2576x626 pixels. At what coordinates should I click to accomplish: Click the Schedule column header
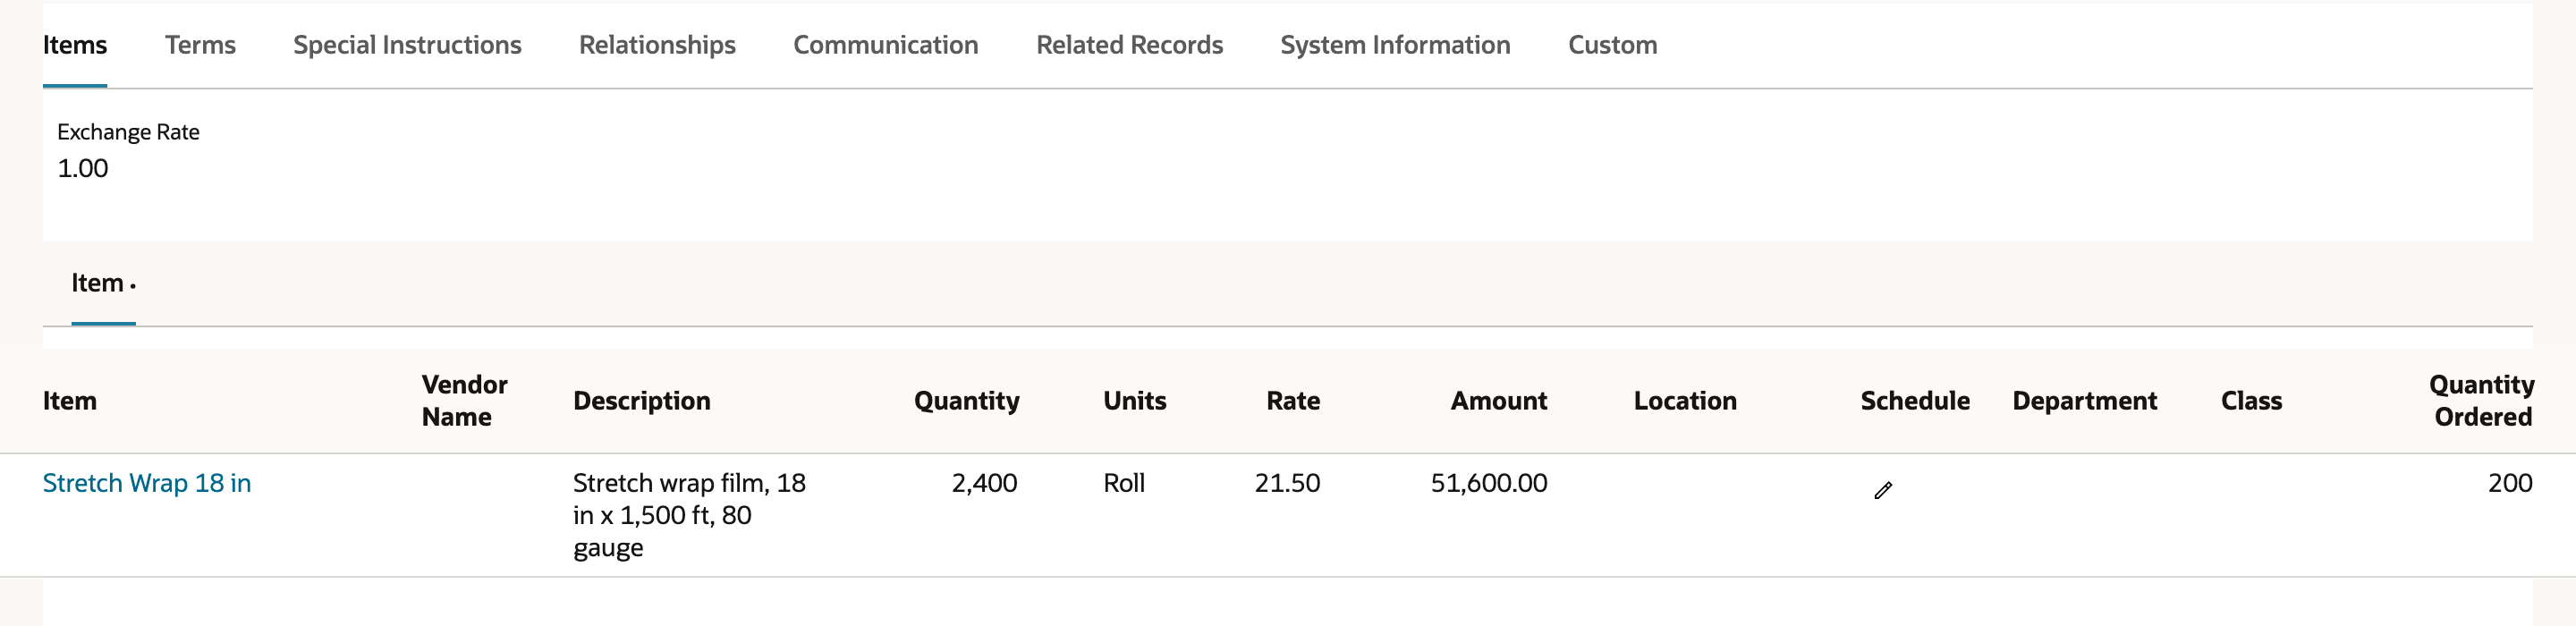pos(1915,401)
